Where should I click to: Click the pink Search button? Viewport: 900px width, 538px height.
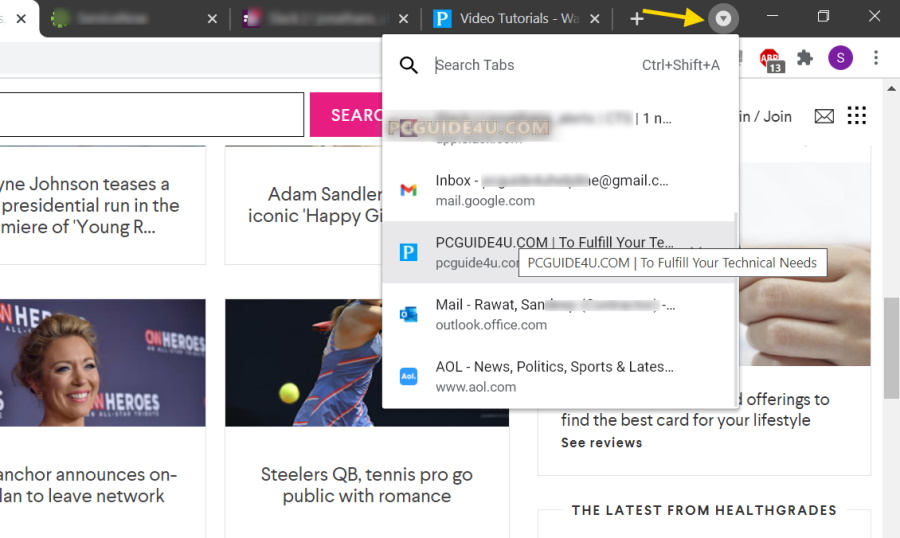tap(347, 115)
